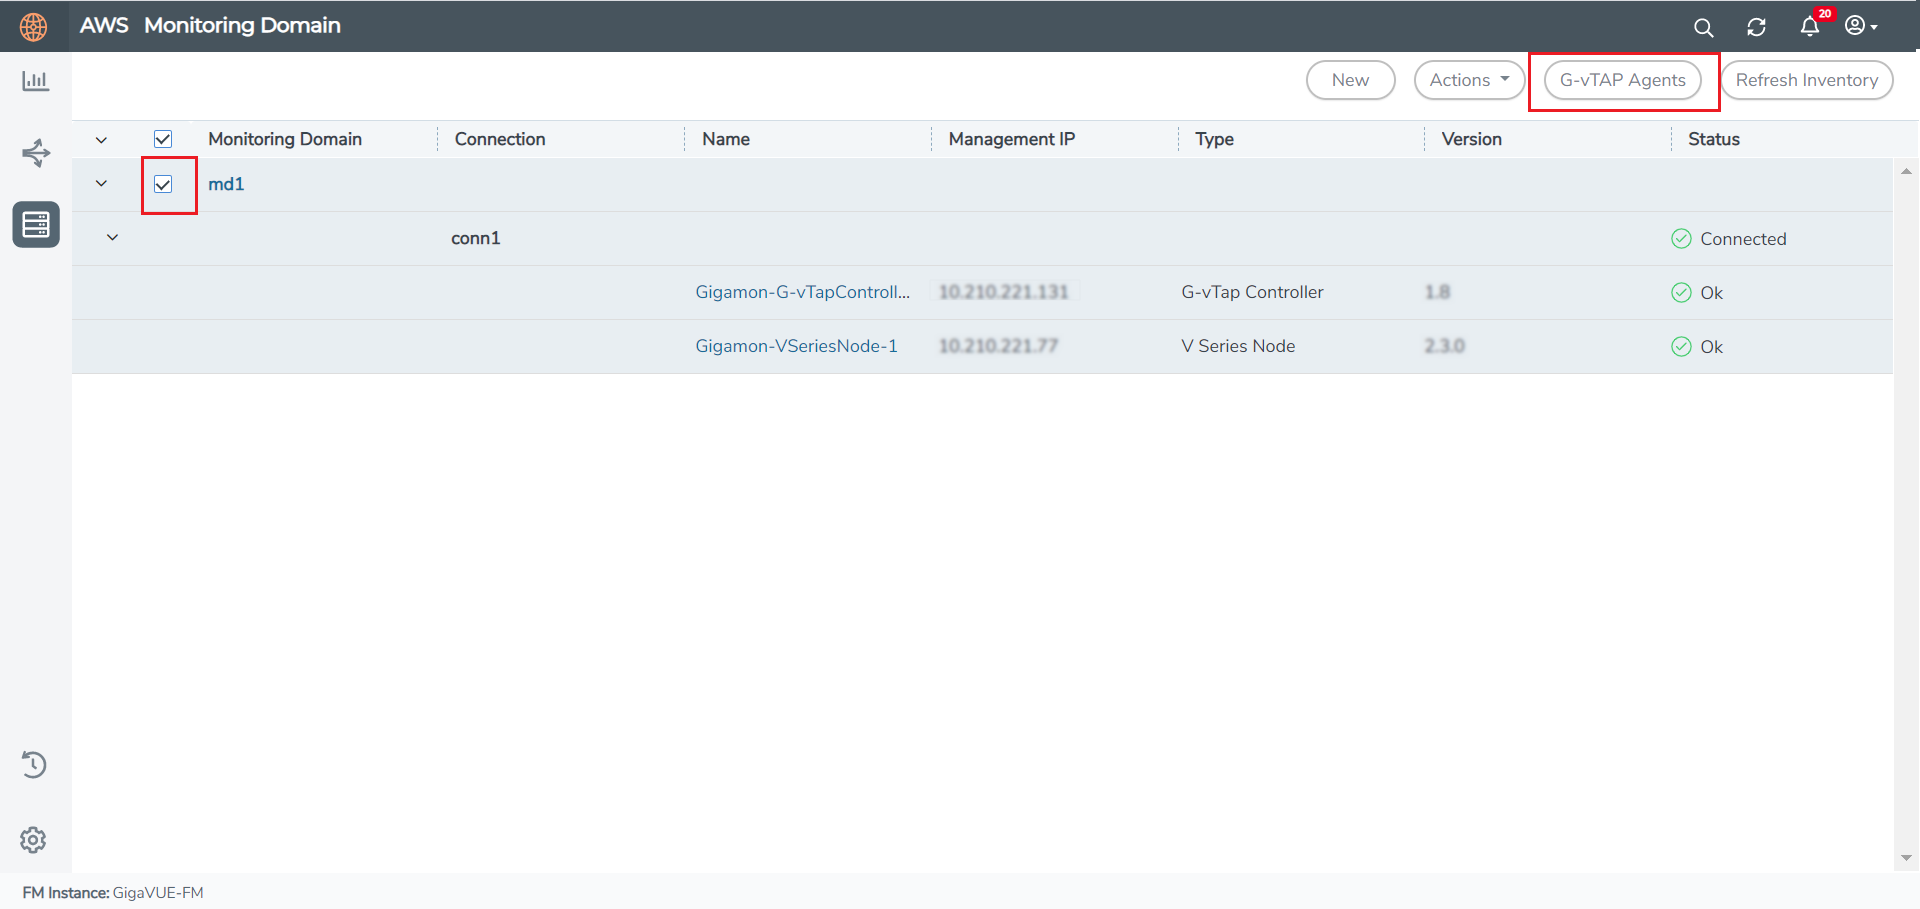Uncheck the md1 monitoring domain checkbox
The height and width of the screenshot is (909, 1920).
(163, 184)
